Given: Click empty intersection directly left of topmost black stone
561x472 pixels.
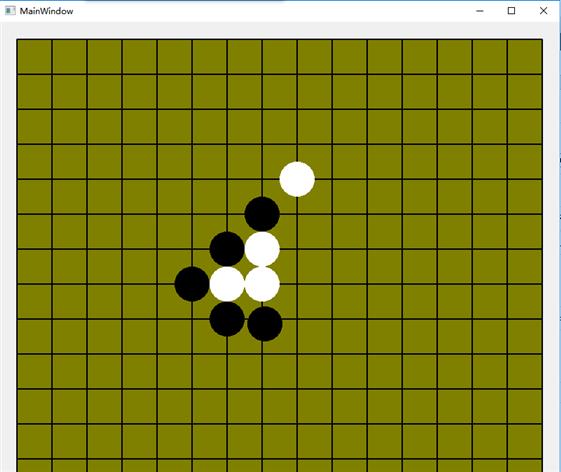Looking at the screenshot, I should pos(227,214).
